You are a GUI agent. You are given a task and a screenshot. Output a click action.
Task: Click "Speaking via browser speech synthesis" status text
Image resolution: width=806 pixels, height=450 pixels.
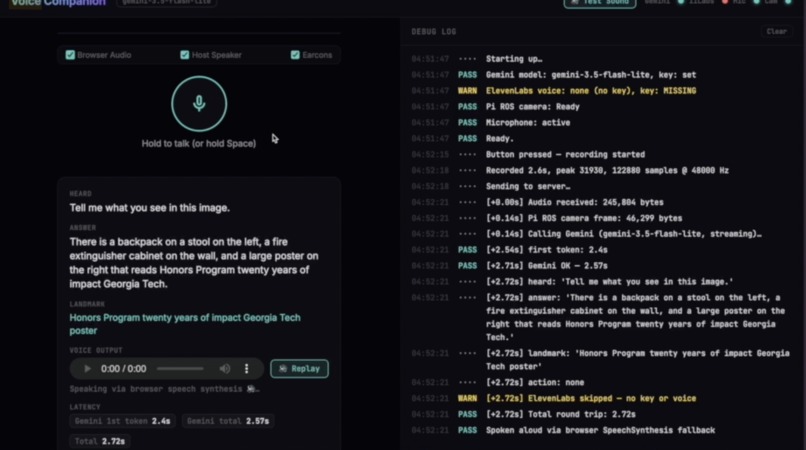pos(164,389)
